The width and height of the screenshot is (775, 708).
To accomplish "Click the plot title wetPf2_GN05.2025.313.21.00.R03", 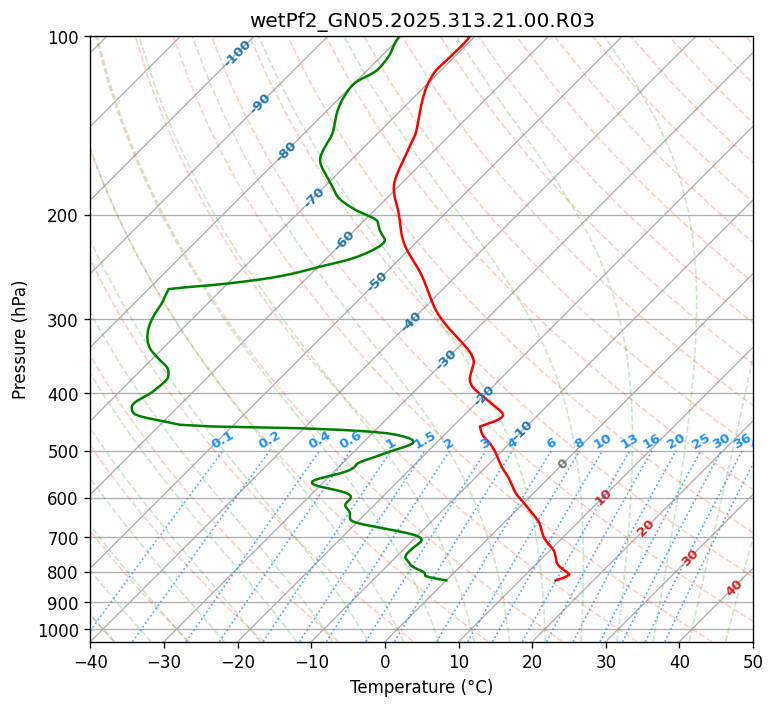I will [x=421, y=20].
